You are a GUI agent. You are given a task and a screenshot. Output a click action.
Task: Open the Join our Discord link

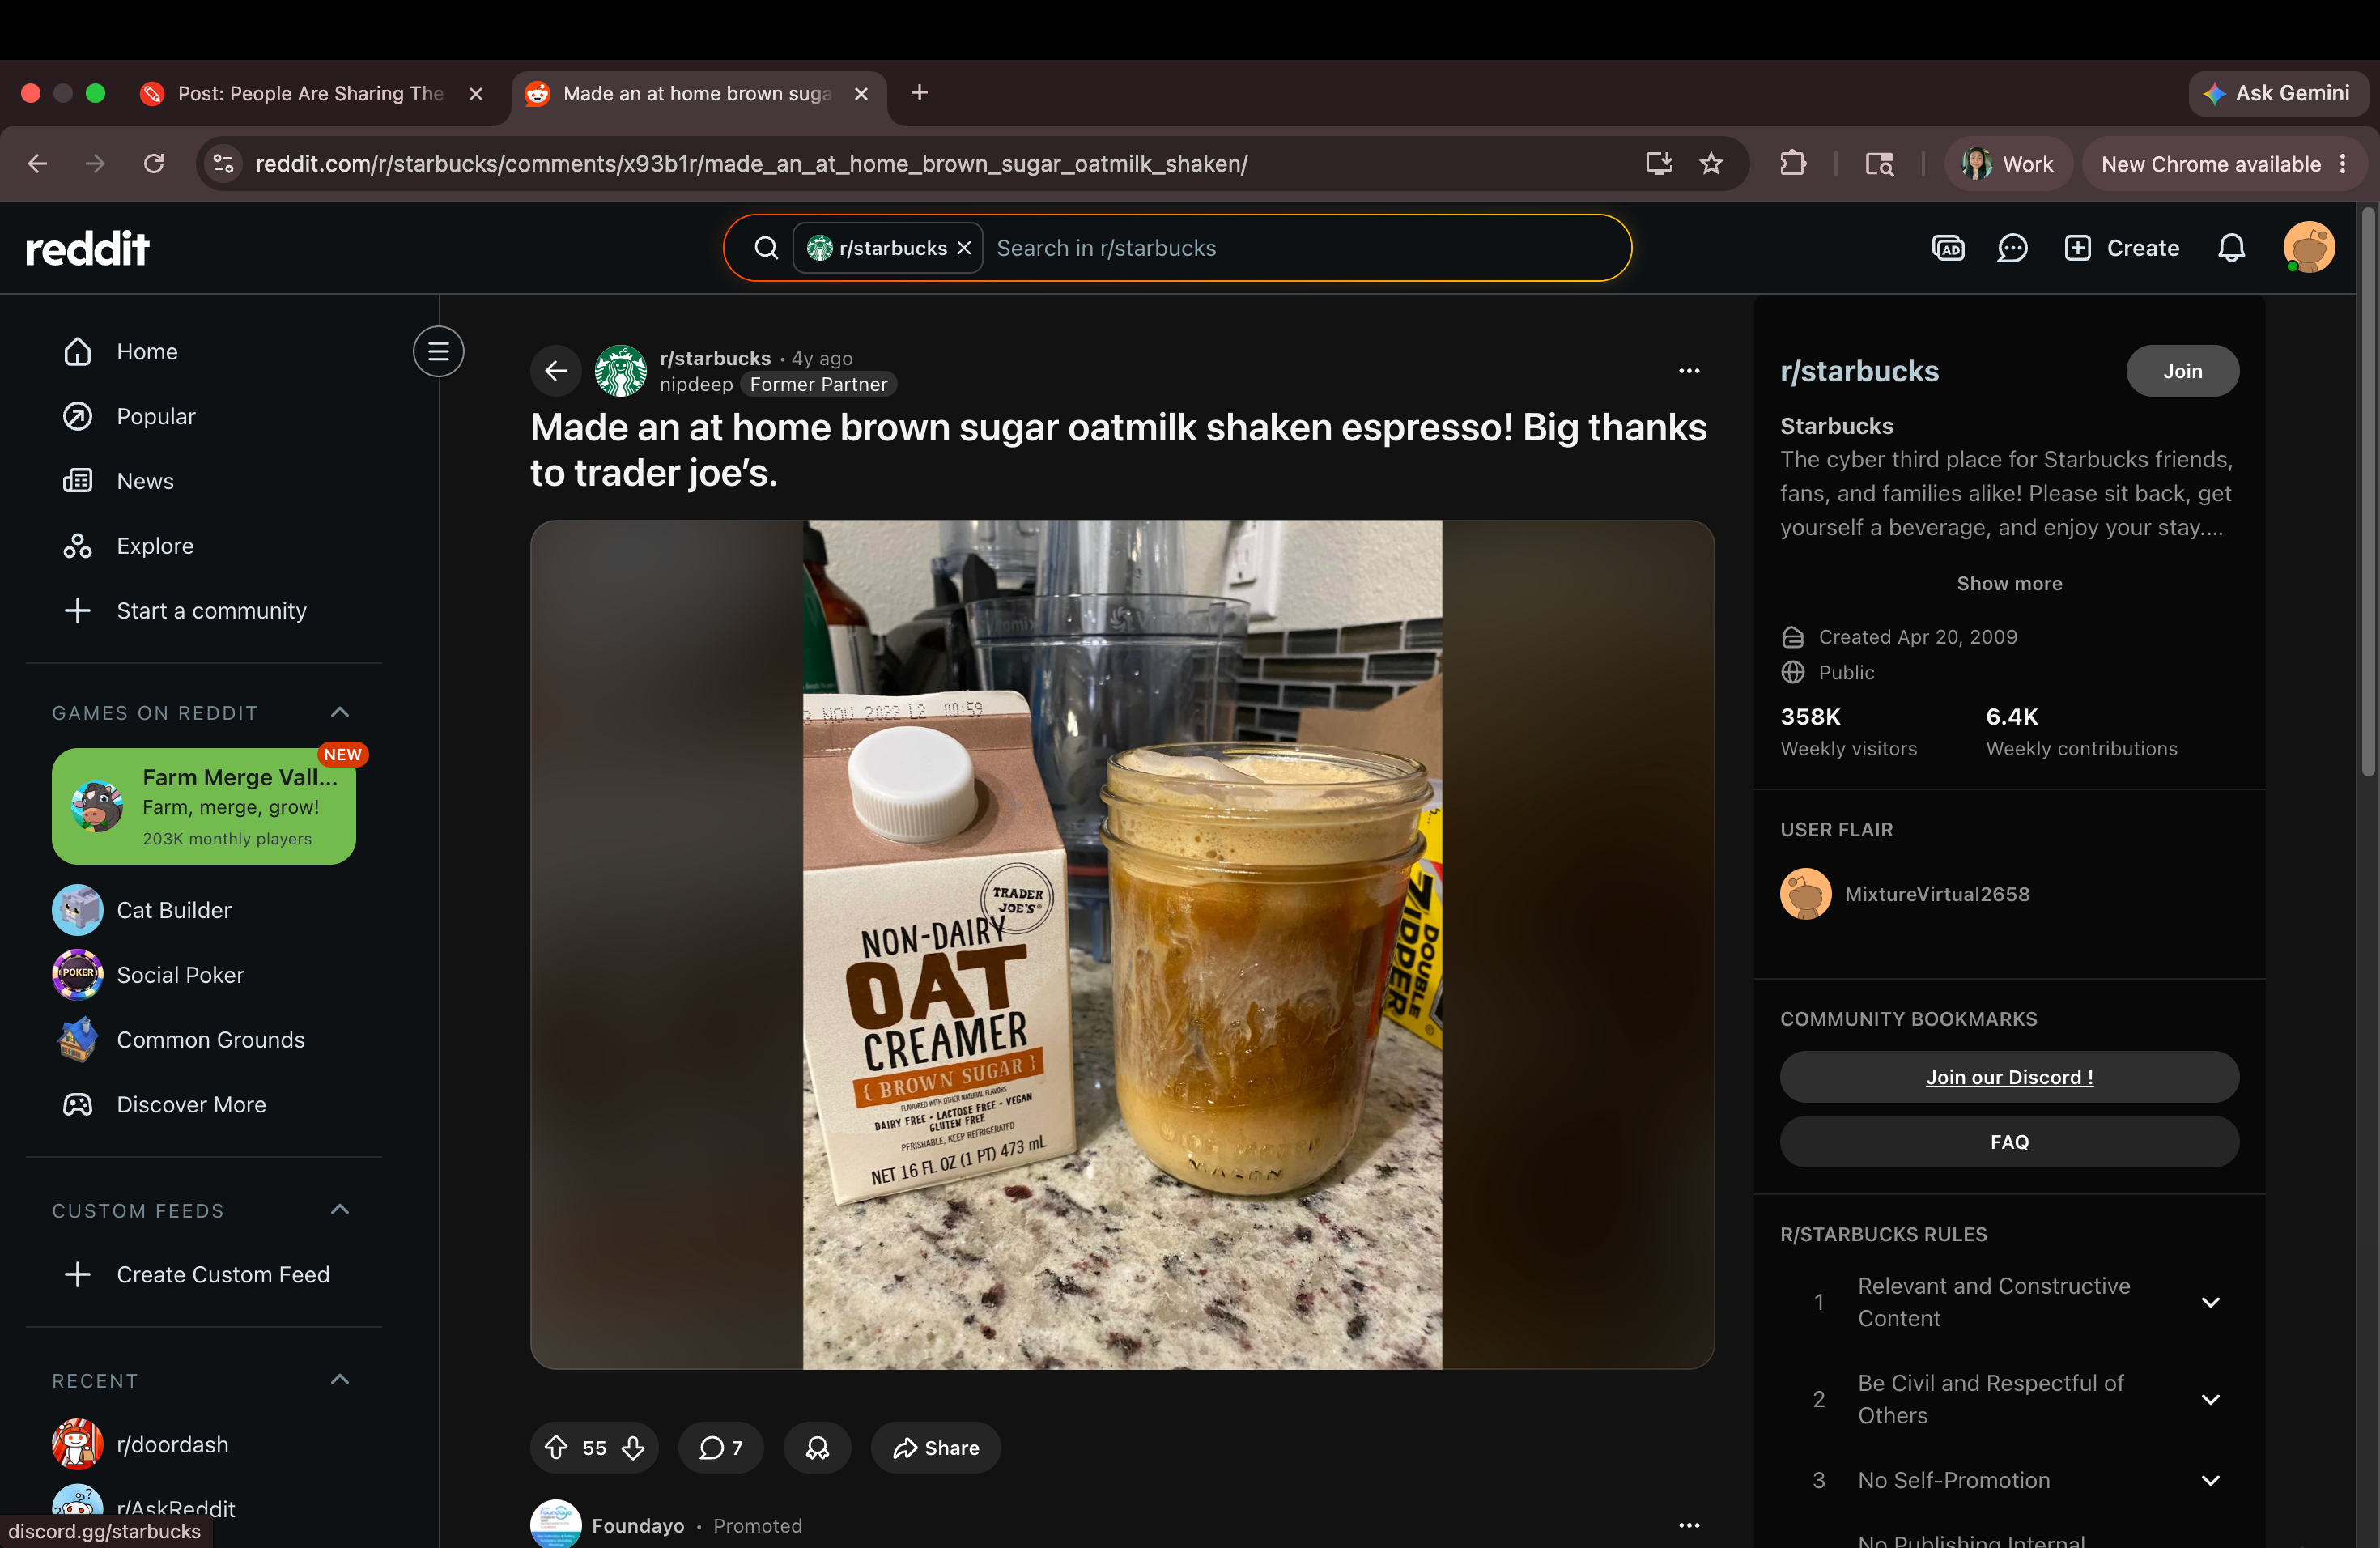coord(2009,1077)
